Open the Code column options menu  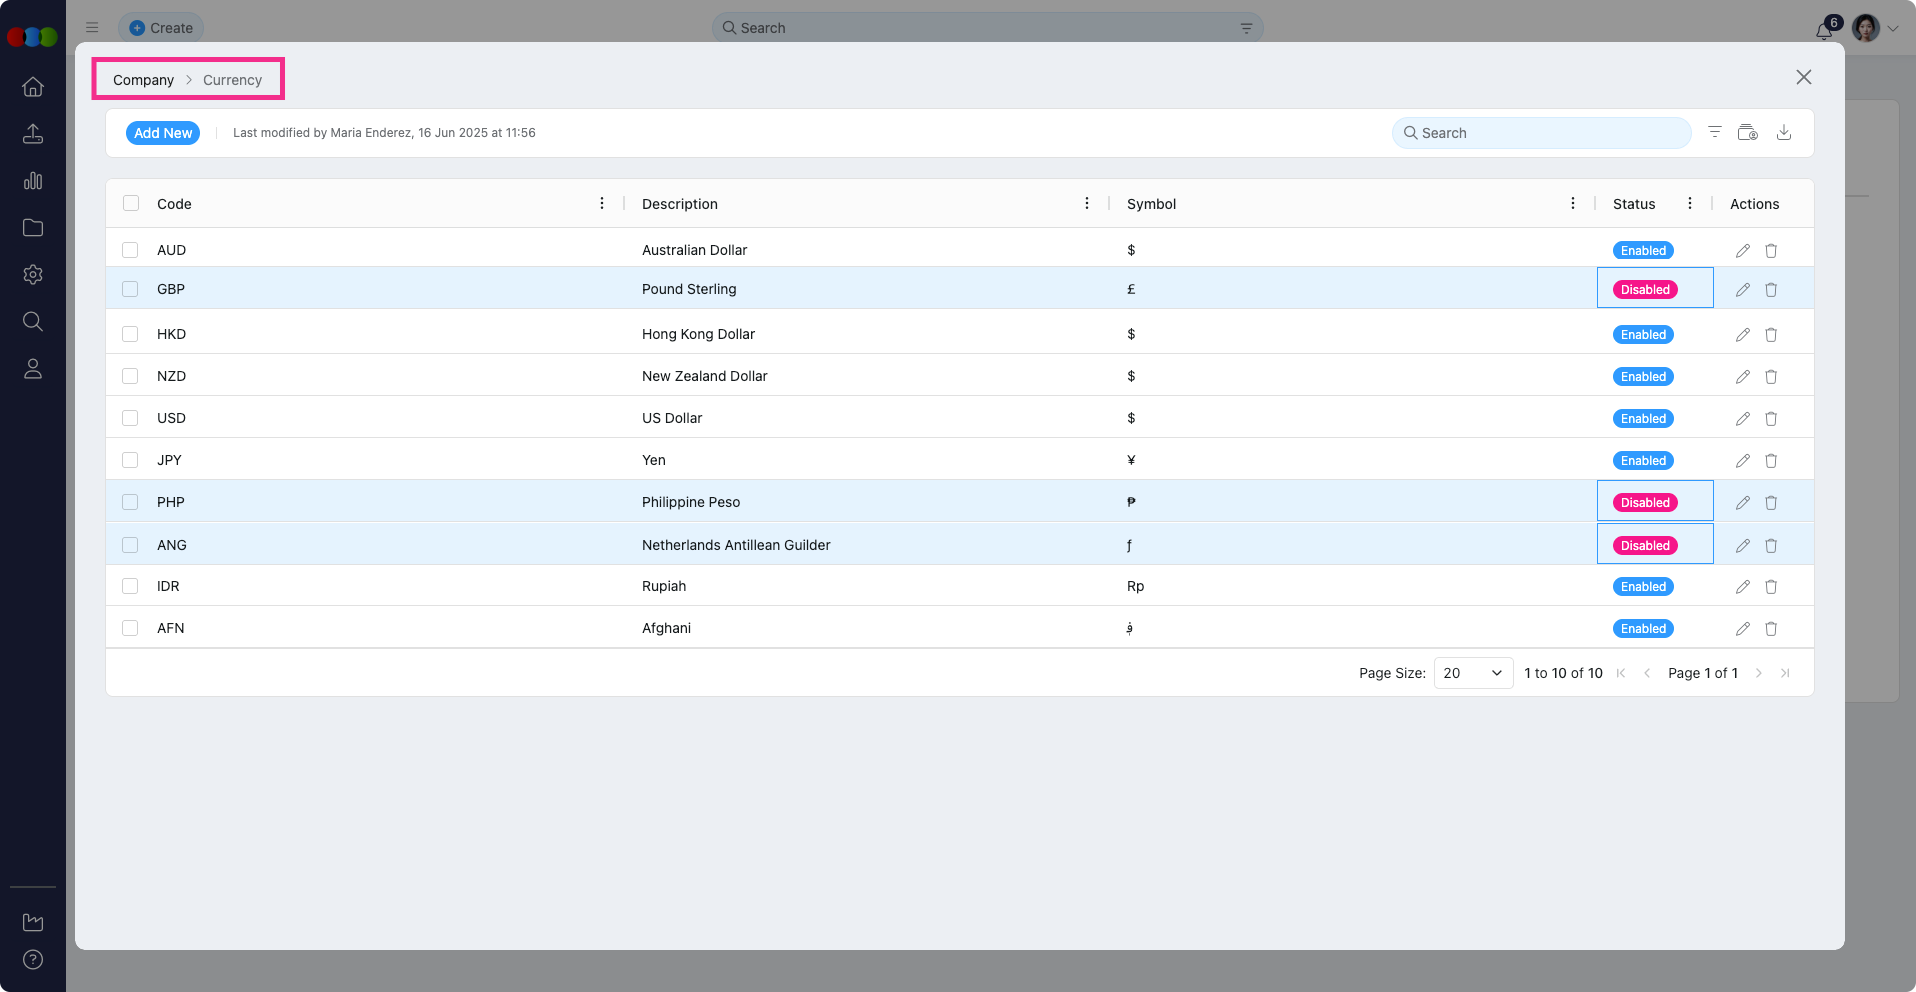point(602,204)
